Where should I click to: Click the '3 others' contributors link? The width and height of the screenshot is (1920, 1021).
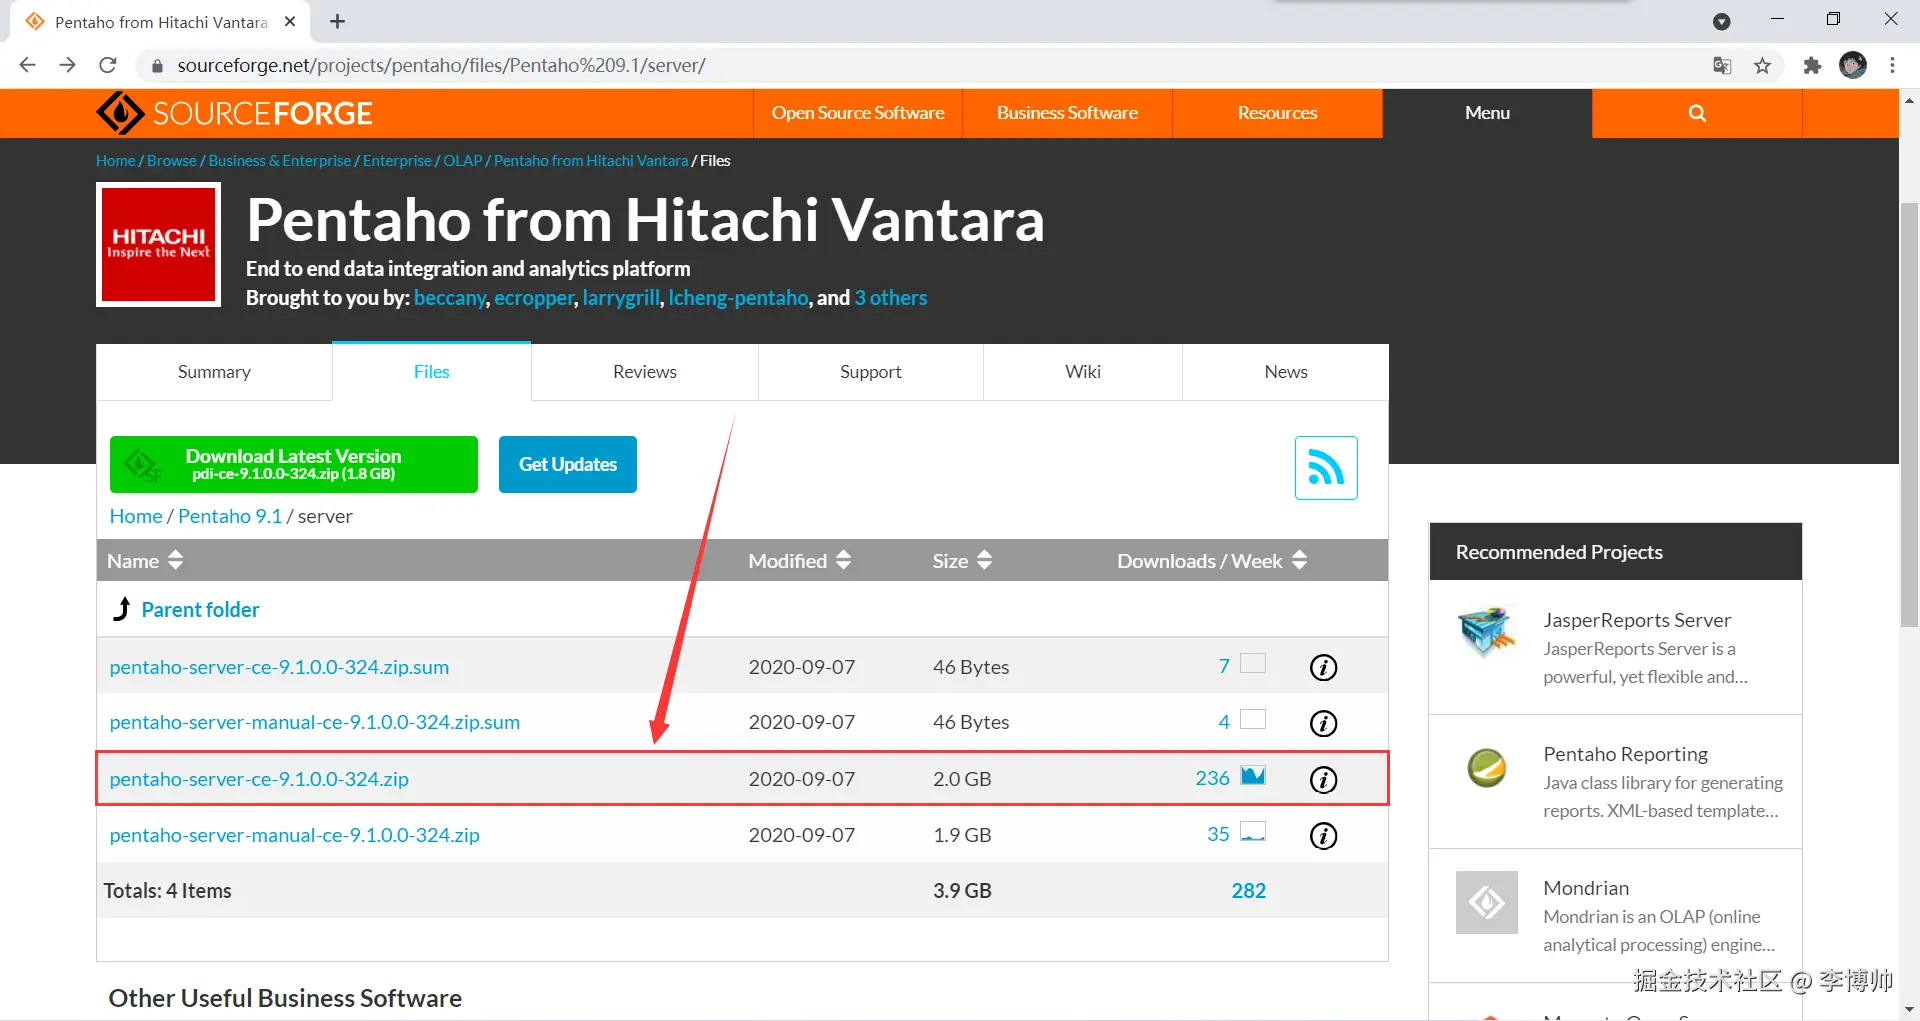(x=891, y=298)
